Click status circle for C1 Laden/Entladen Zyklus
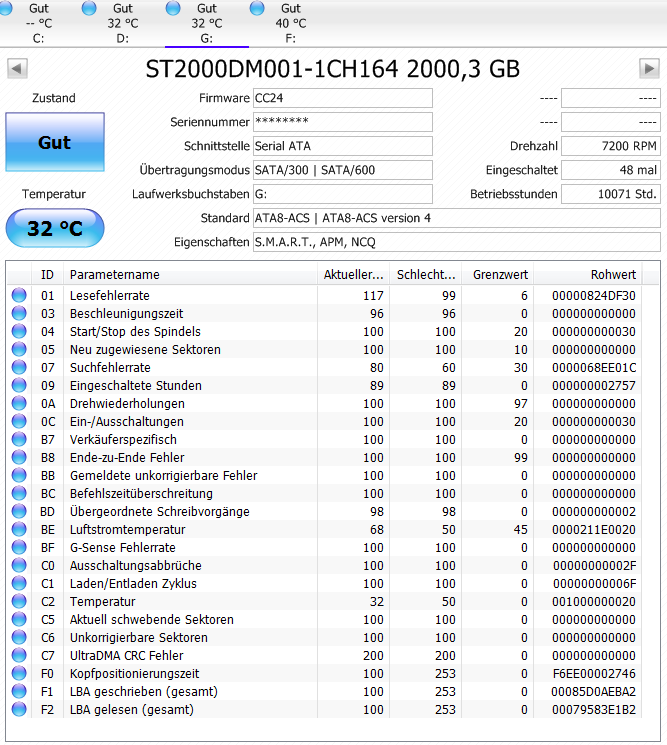The width and height of the screenshot is (667, 745). pos(19,583)
